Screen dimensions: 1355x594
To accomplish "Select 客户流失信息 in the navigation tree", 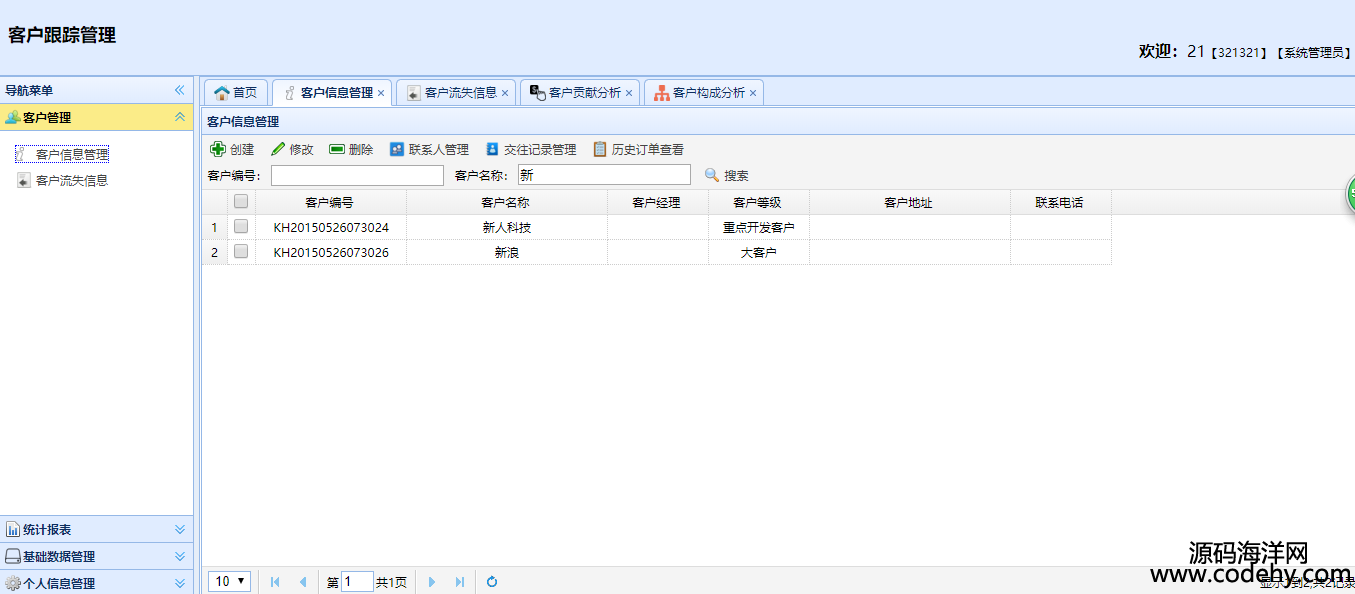I will tap(71, 181).
